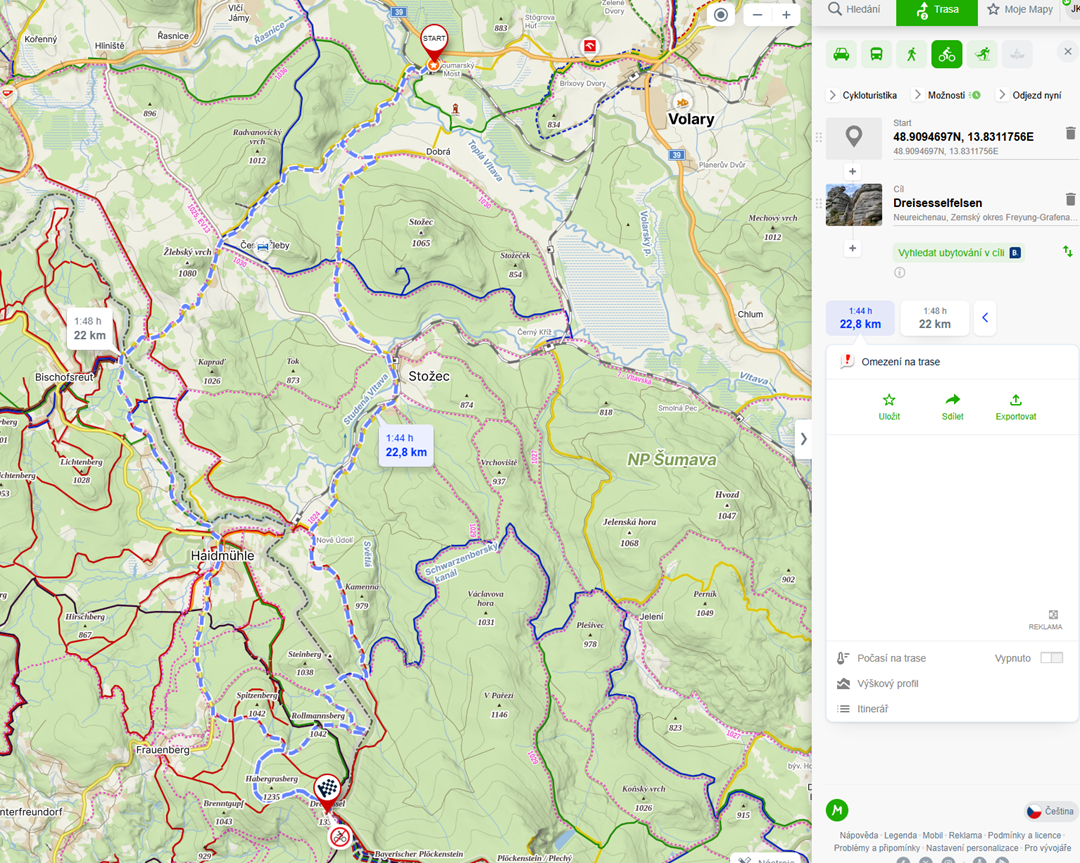Open the Pro vývojáře link
The image size is (1080, 863).
pos(1048,848)
